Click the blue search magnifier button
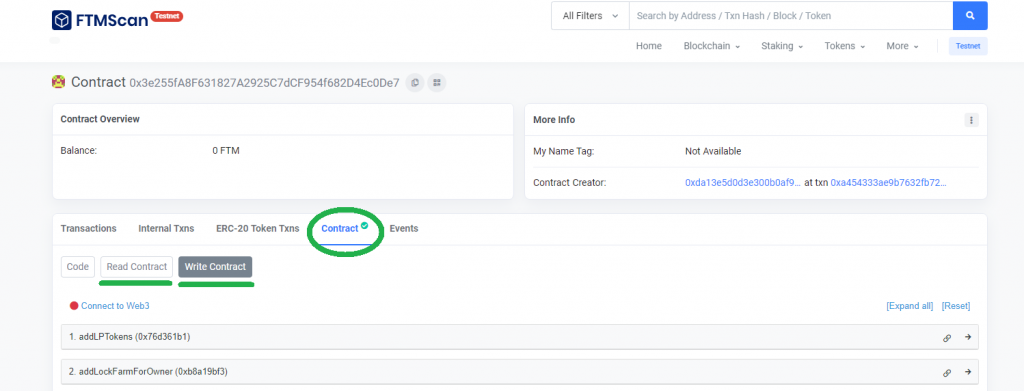 click(970, 16)
